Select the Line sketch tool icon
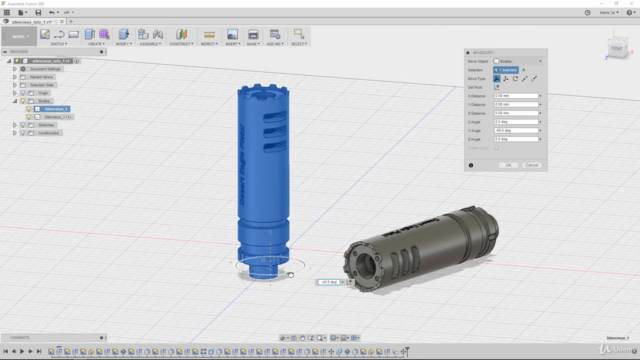 pyautogui.click(x=59, y=35)
